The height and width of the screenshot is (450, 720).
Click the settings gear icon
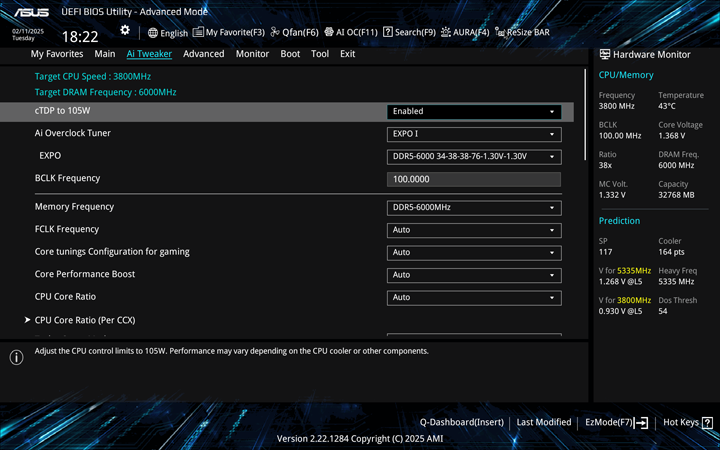coord(125,31)
